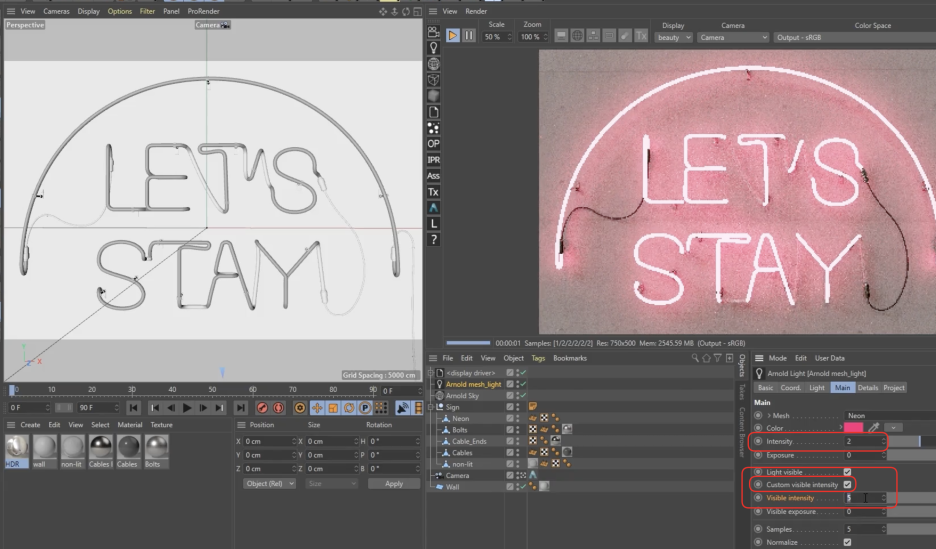The height and width of the screenshot is (549, 936).
Task: Toggle the Arnold Sky enable checkmark
Action: [523, 396]
